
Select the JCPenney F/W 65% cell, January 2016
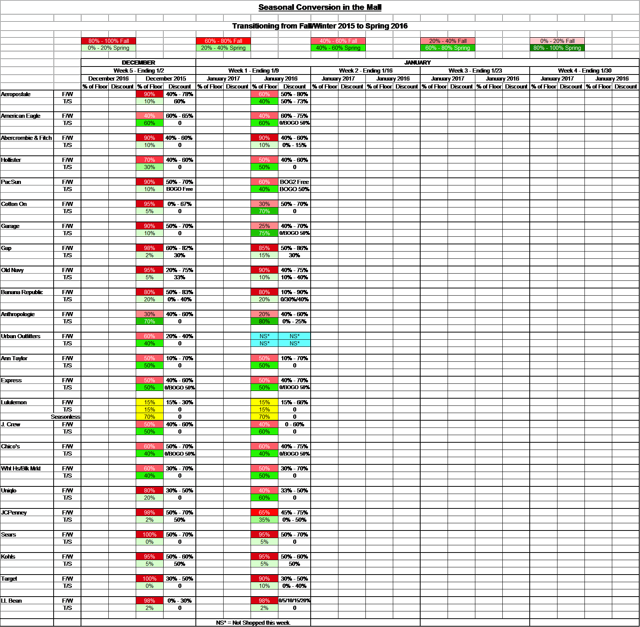tap(264, 513)
